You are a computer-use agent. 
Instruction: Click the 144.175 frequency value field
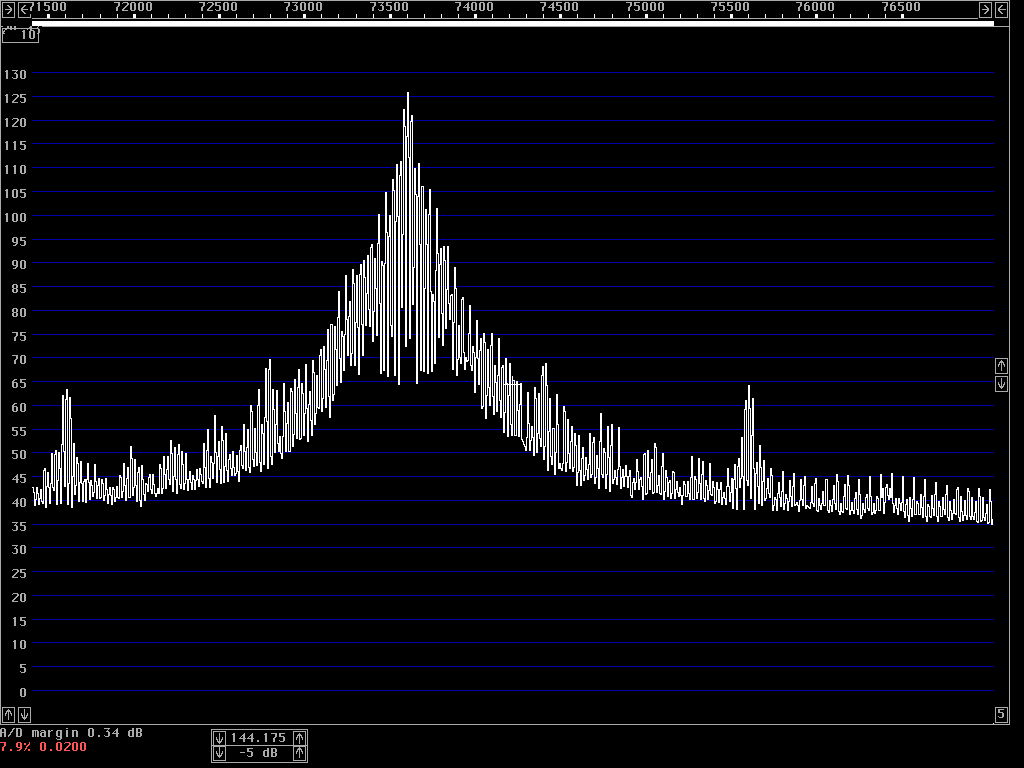point(259,738)
